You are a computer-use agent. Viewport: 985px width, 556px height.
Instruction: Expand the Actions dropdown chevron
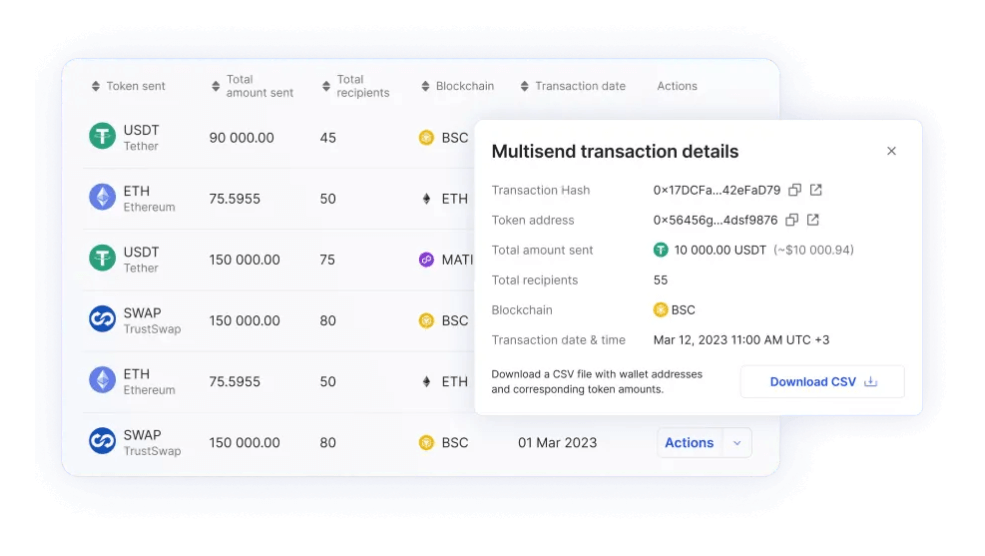[x=737, y=443]
